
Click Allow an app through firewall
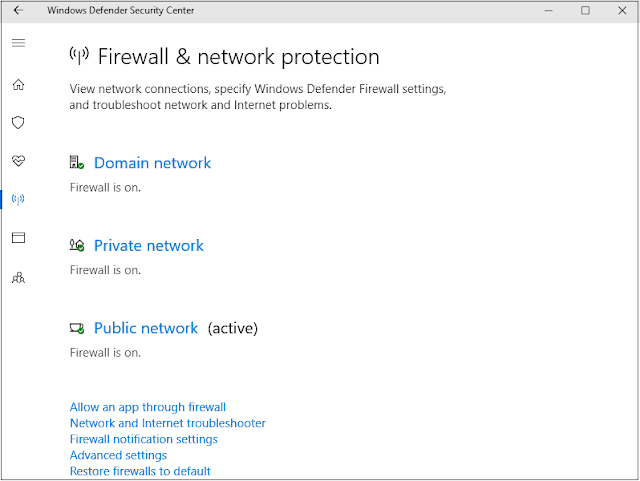[x=148, y=407]
